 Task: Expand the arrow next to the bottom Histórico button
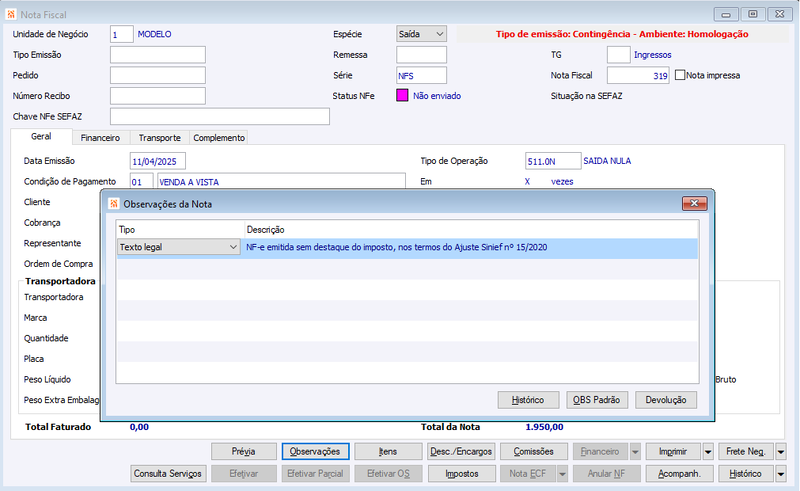[x=781, y=474]
